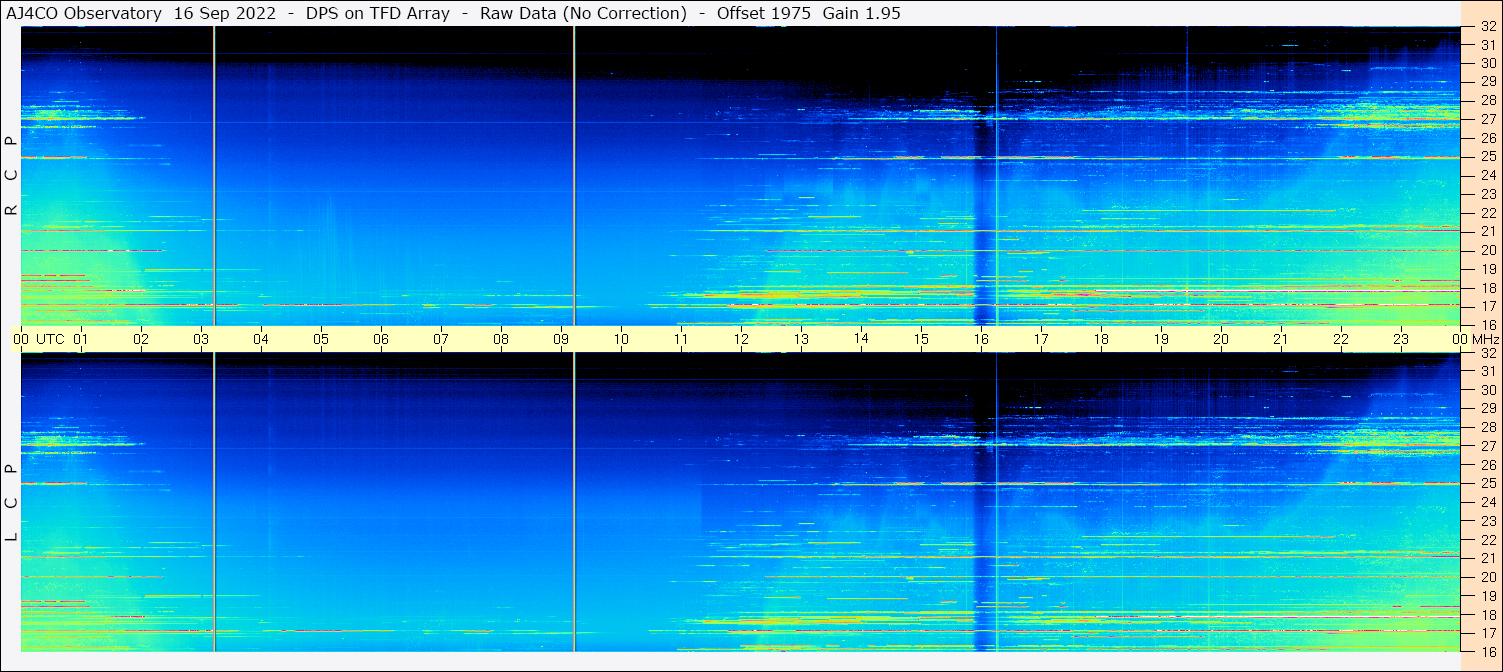1503x672 pixels.
Task: Click the "AJ4CO Observatory" title text
Action: coord(82,13)
